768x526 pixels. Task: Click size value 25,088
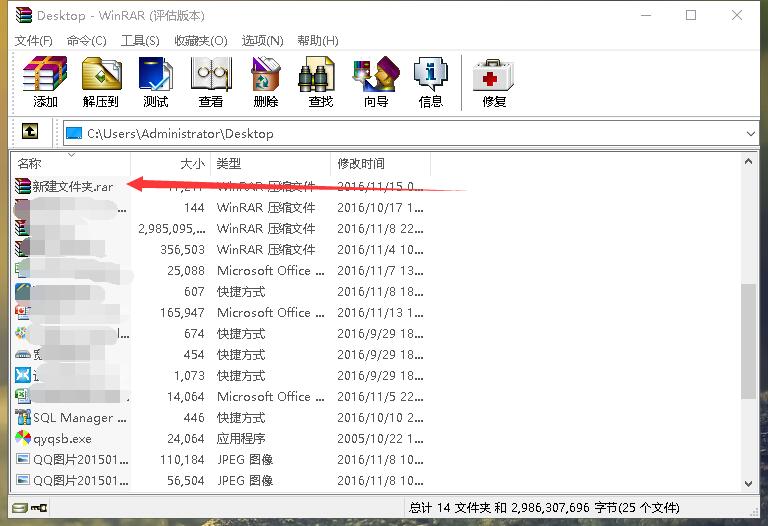186,271
